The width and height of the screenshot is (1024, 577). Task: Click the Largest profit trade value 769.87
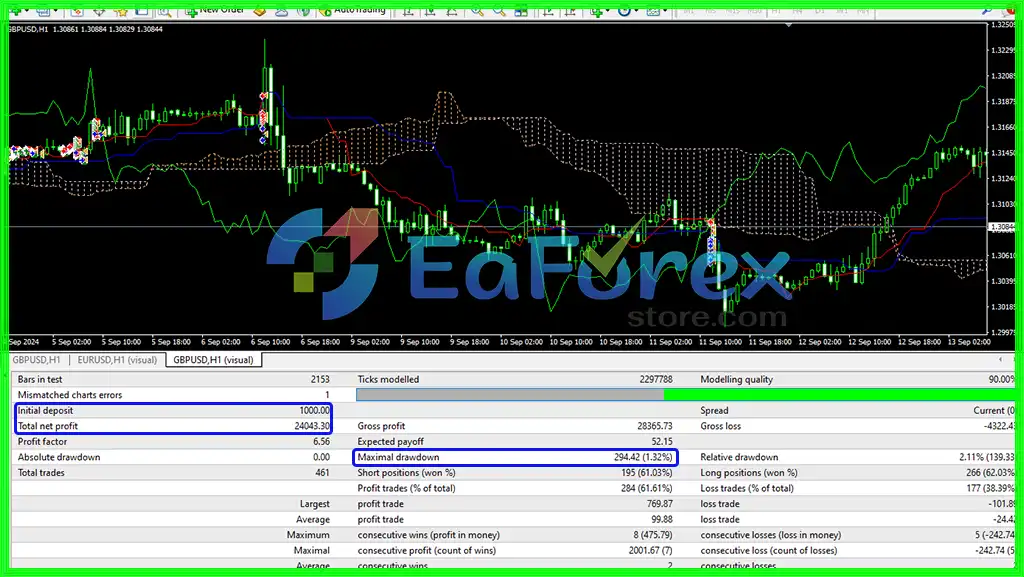point(660,505)
